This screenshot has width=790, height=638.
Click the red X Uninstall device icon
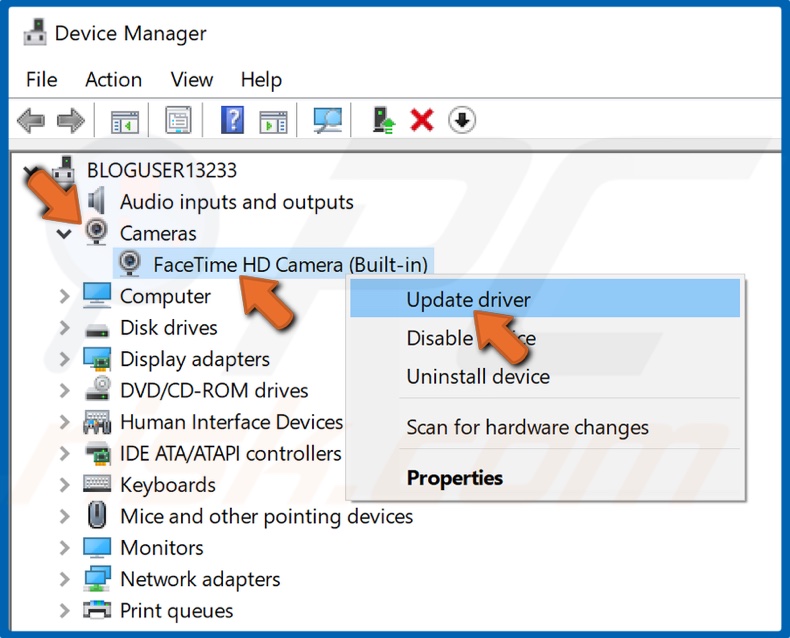click(422, 120)
